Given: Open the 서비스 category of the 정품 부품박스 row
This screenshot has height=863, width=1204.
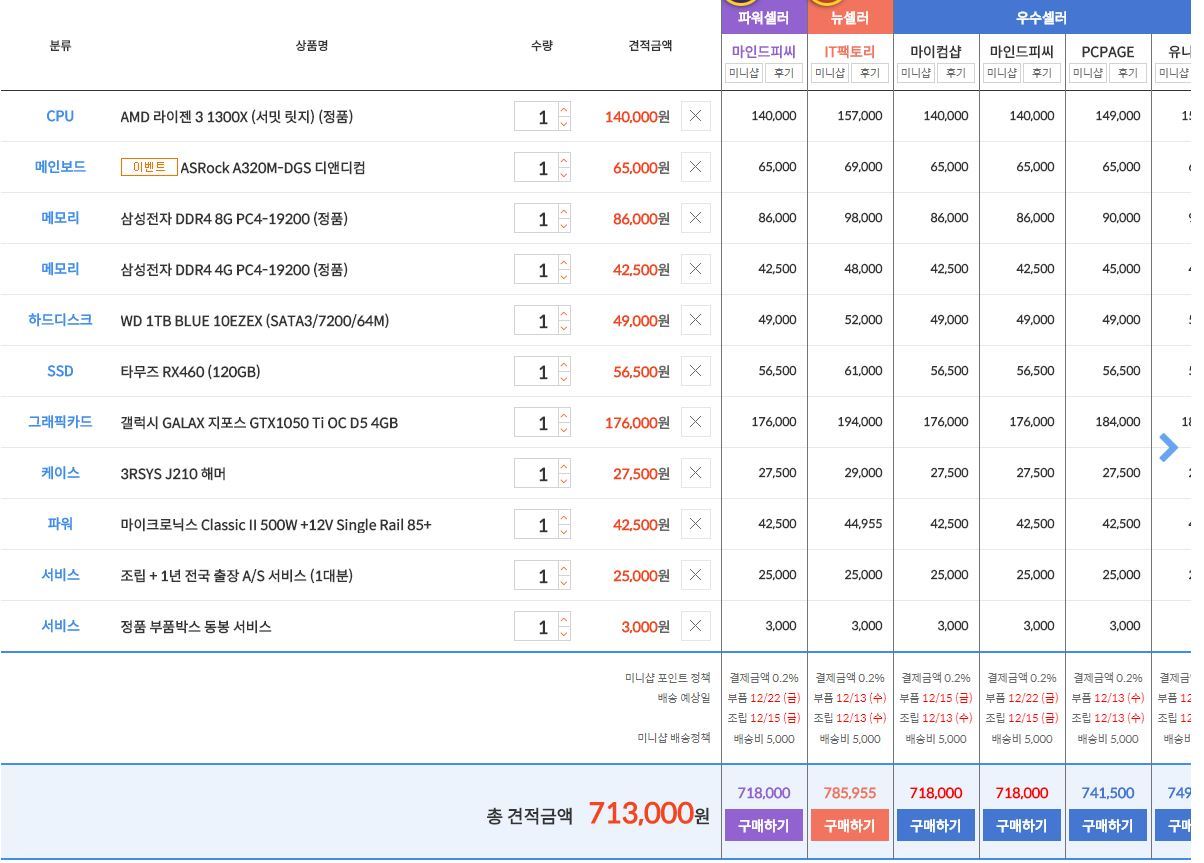Looking at the screenshot, I should click(60, 626).
